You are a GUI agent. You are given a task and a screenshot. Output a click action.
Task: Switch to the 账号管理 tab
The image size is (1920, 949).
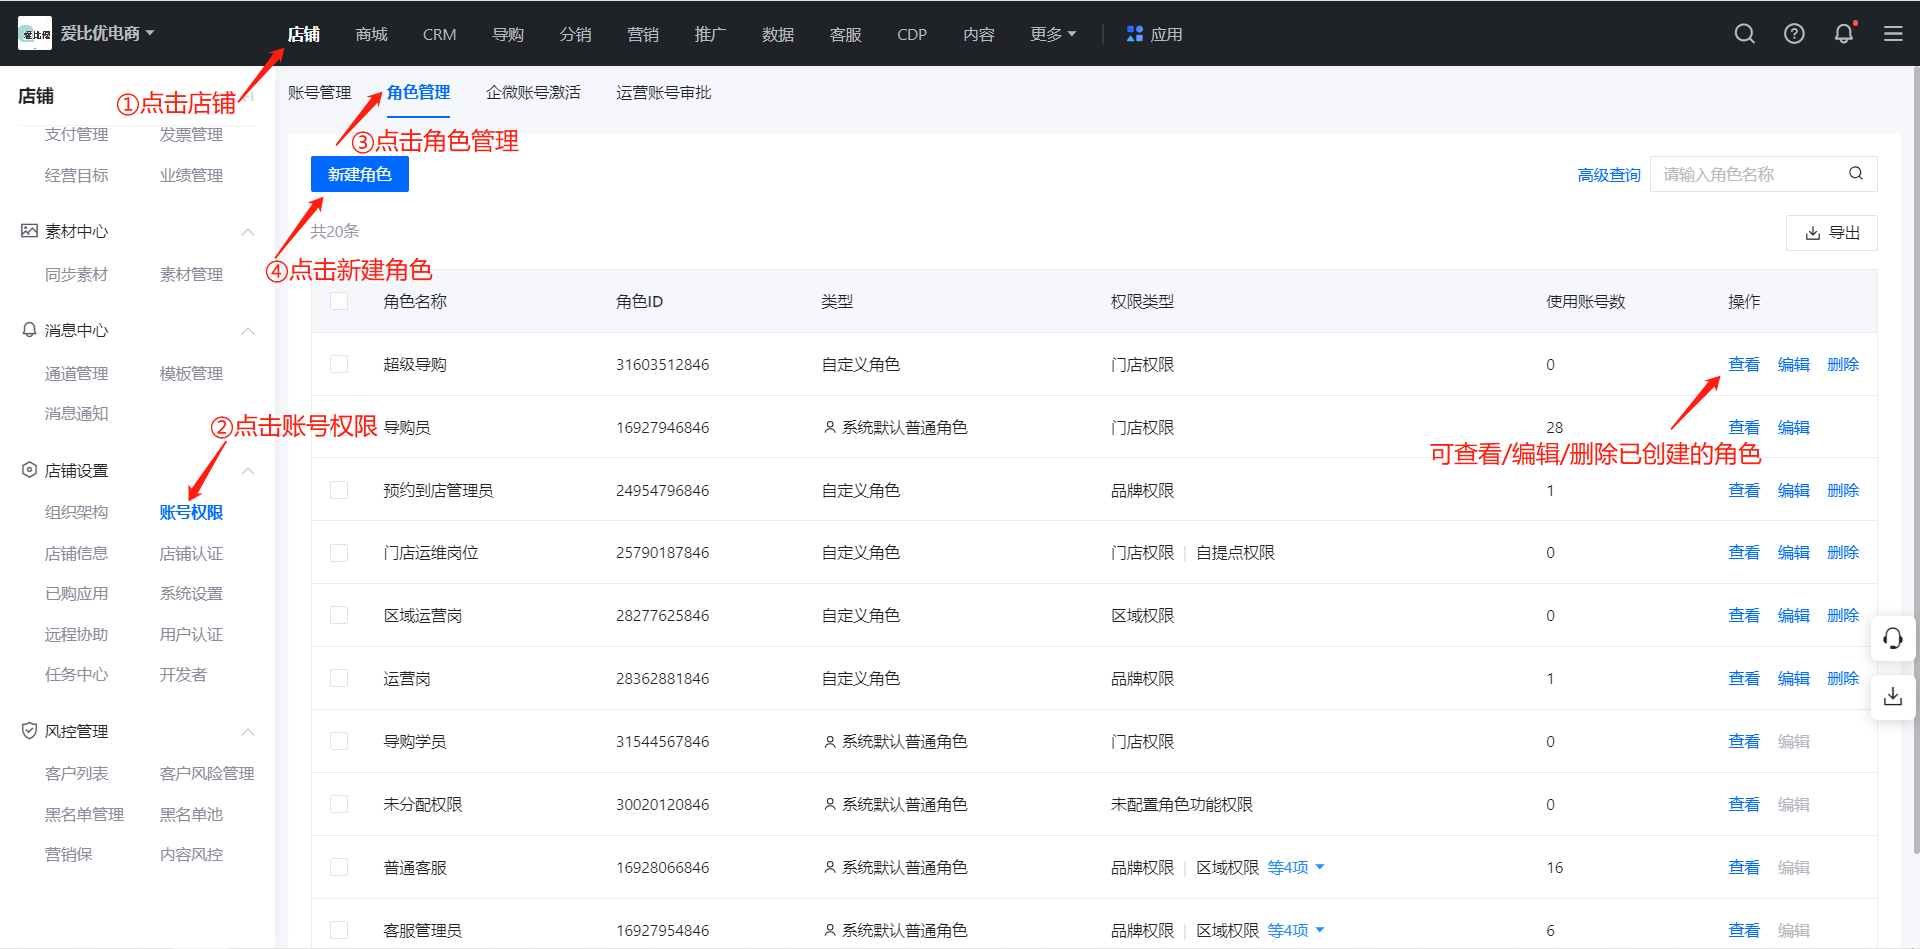pos(319,92)
